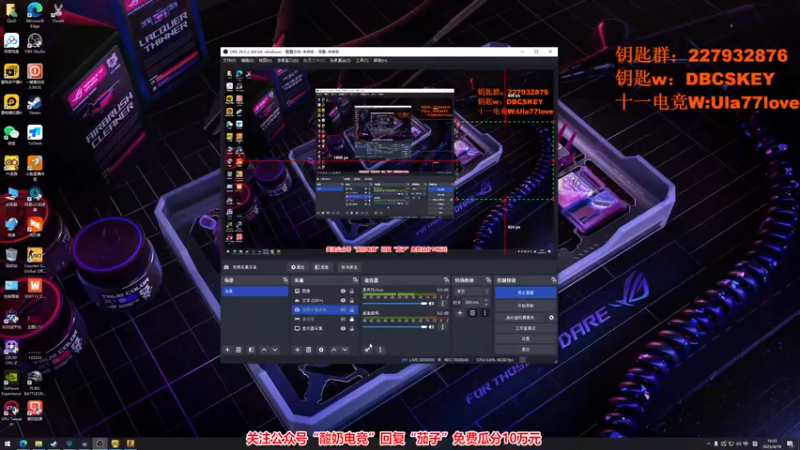This screenshot has width=800, height=450.
Task: Open scene filters icon in Scenes toolbar
Action: (x=251, y=349)
